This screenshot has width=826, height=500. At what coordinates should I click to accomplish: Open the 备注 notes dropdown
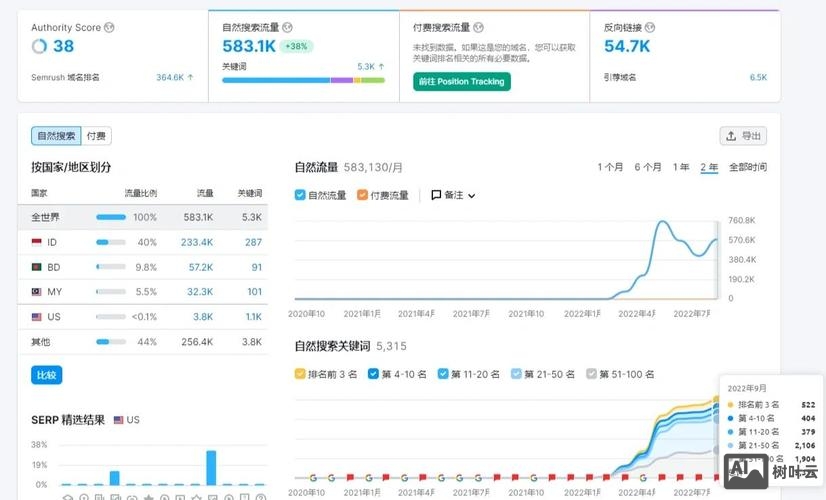point(453,195)
